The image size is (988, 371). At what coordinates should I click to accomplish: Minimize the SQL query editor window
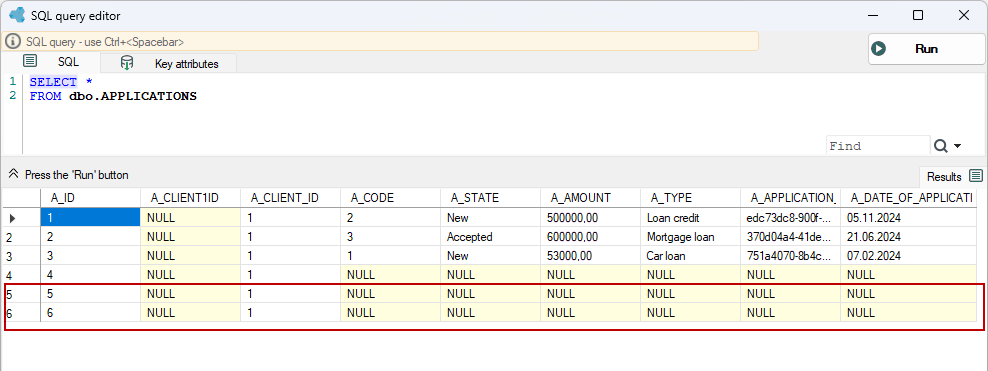pyautogui.click(x=872, y=16)
